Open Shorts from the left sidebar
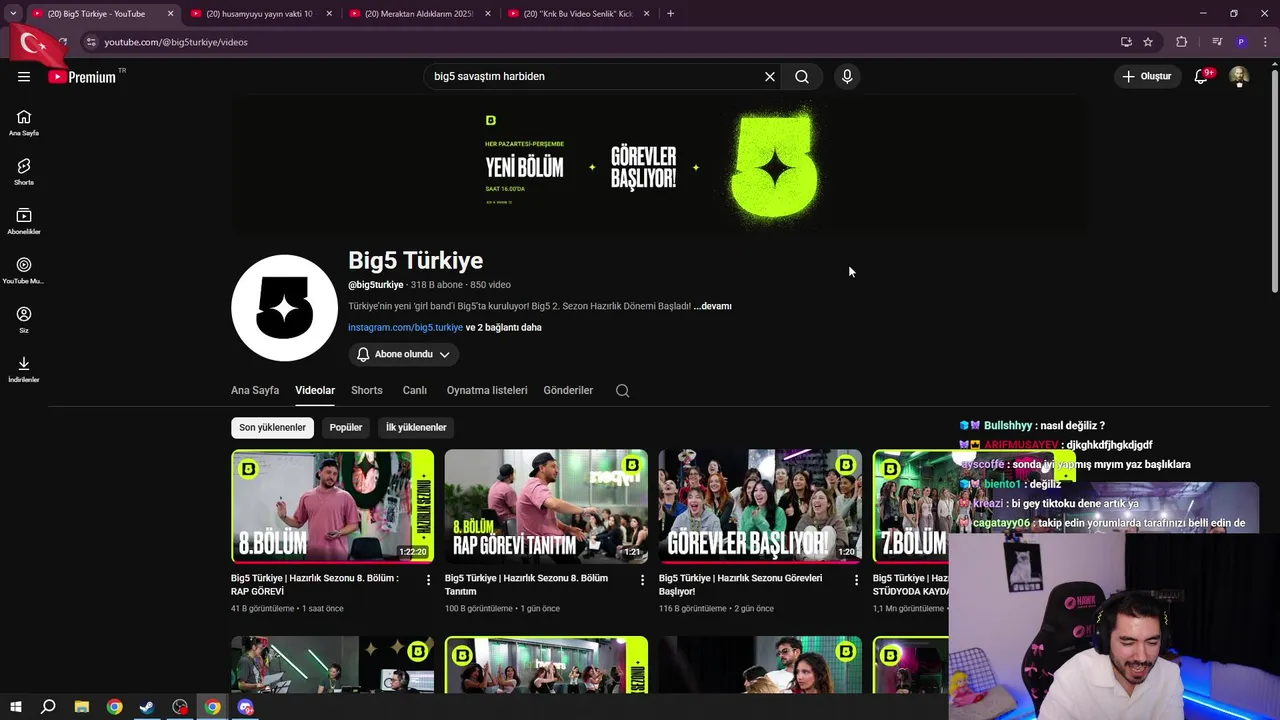Screen dimensions: 1280x720 tap(24, 172)
